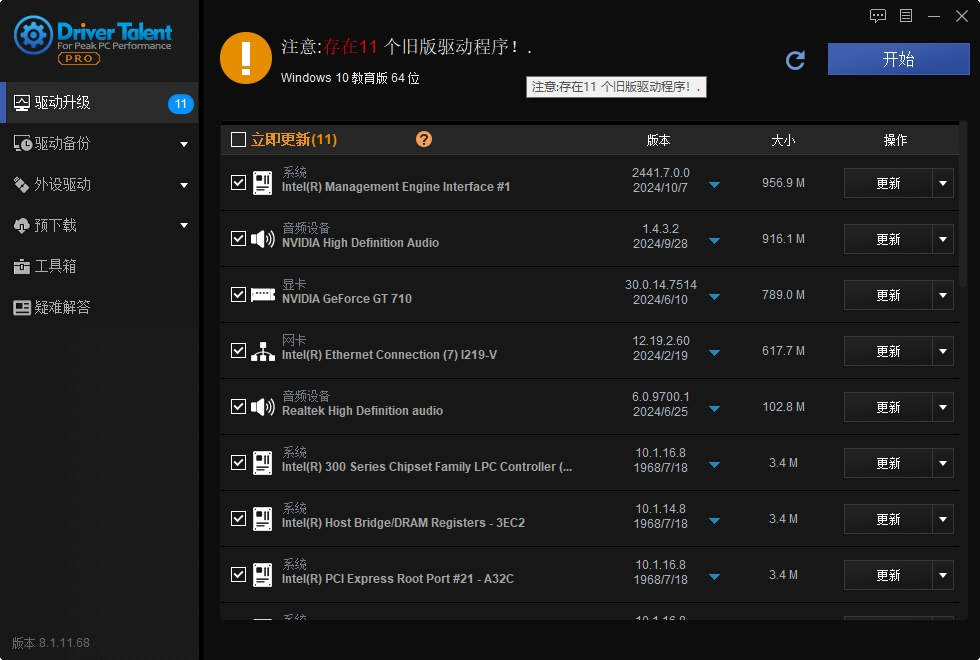Expand version list for GeForce GT 710
The height and width of the screenshot is (660, 980).
(714, 297)
